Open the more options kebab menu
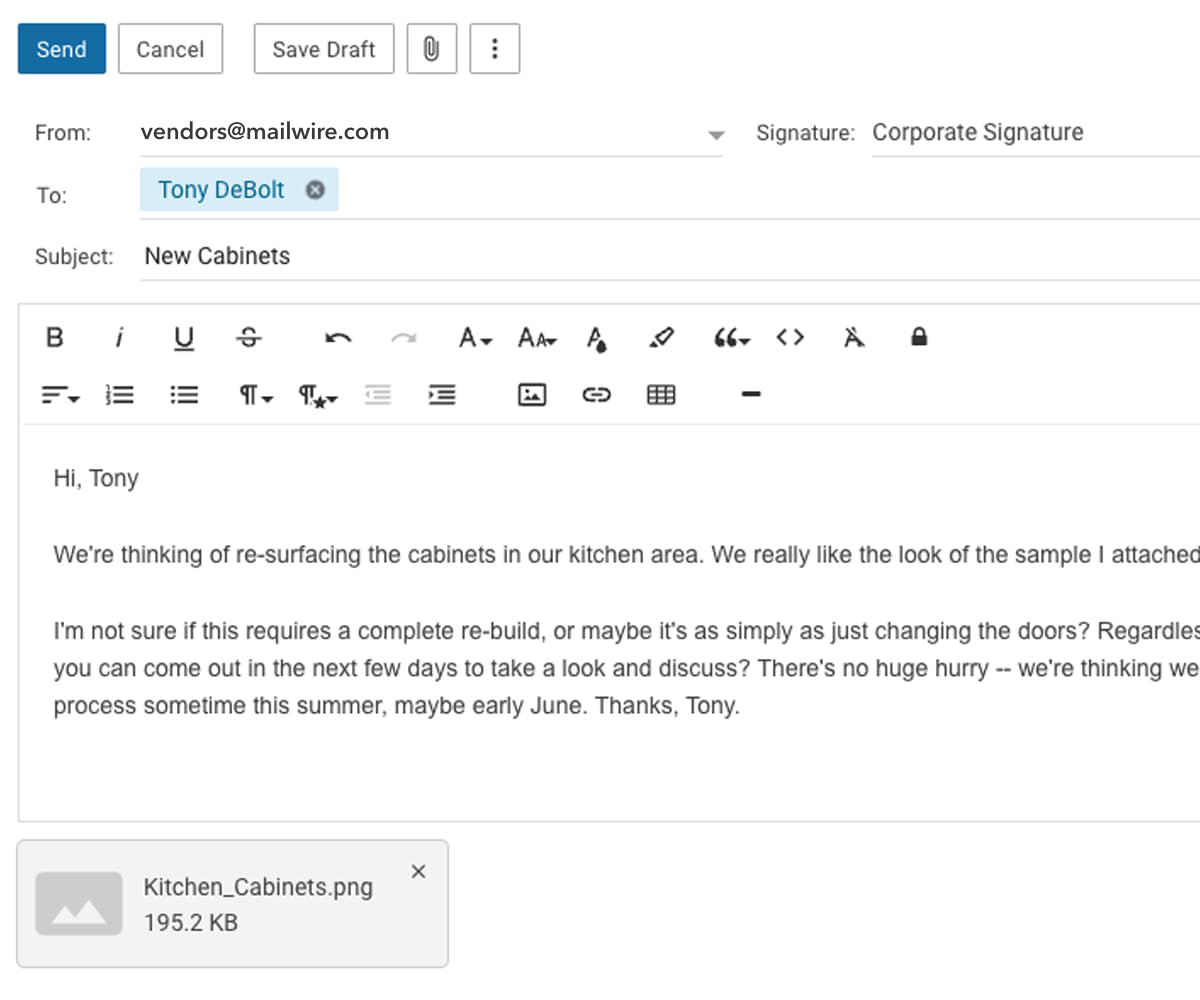1200x1000 pixels. 494,48
